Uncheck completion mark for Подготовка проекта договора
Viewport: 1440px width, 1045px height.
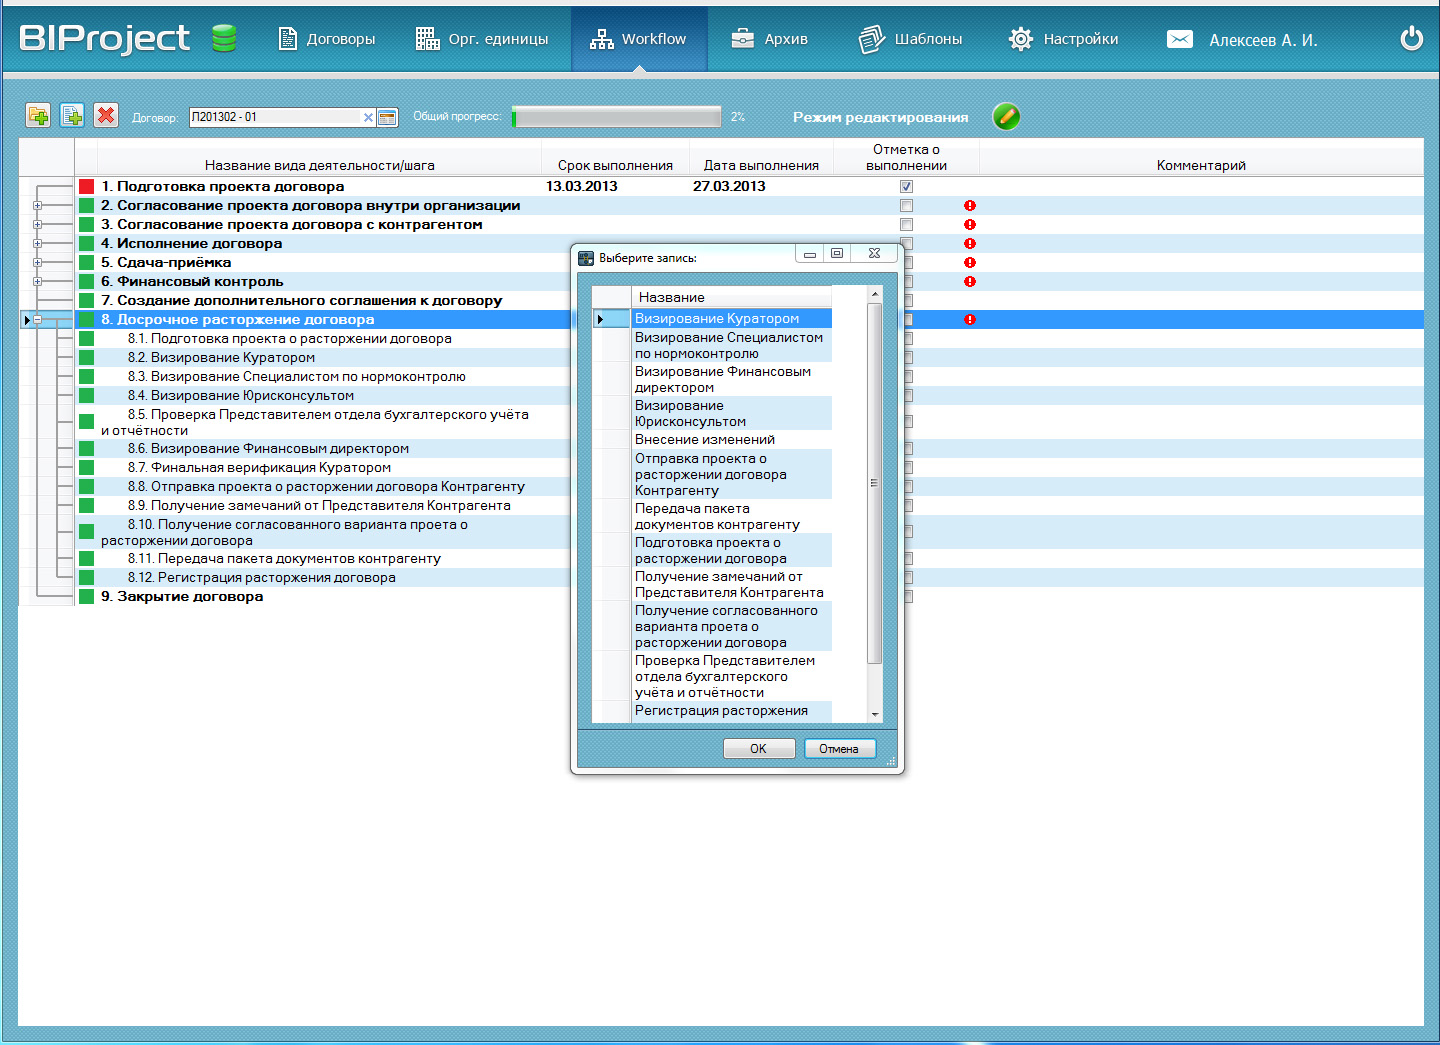coord(906,187)
